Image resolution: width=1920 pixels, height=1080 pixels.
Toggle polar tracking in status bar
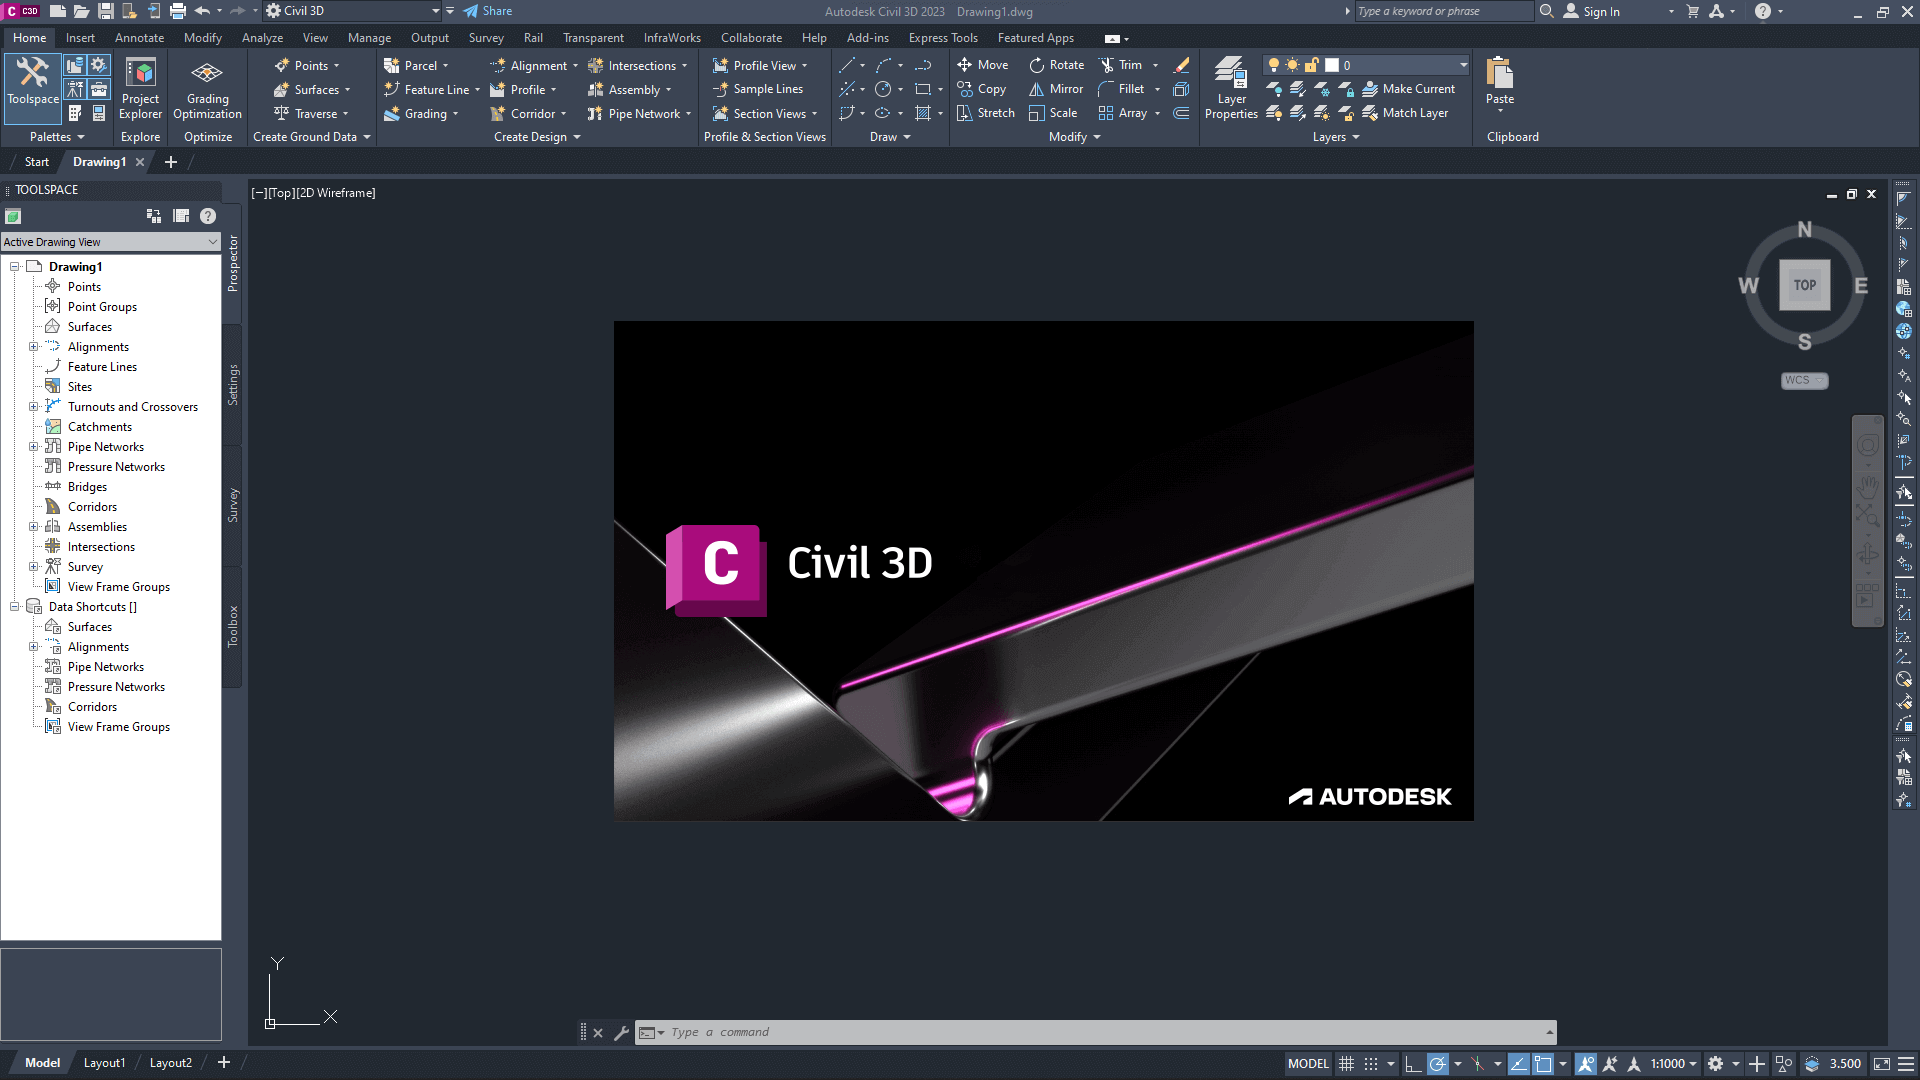coord(1437,1064)
